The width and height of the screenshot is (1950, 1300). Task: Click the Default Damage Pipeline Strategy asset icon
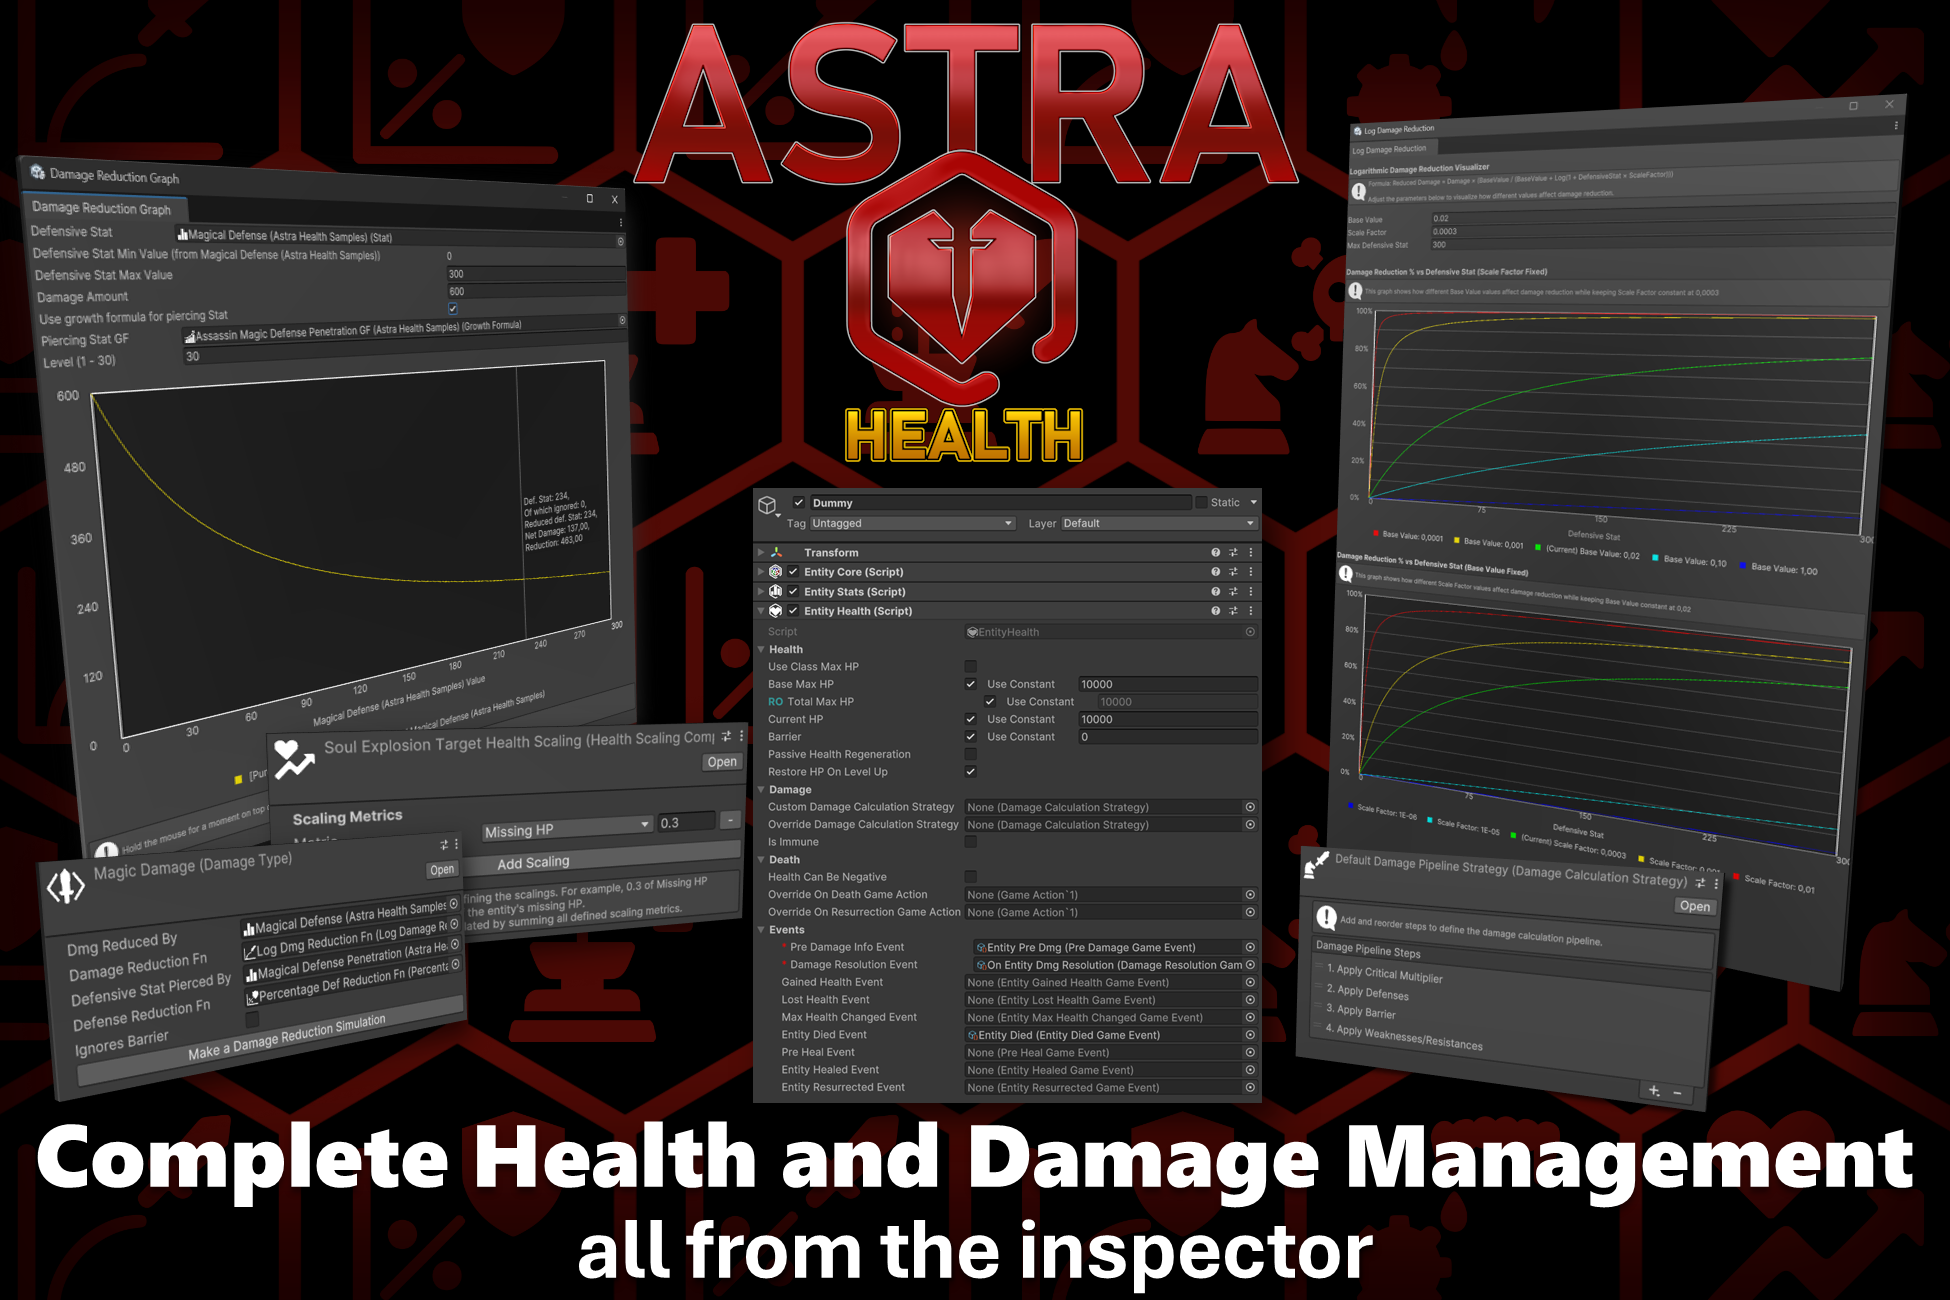(x=1316, y=865)
